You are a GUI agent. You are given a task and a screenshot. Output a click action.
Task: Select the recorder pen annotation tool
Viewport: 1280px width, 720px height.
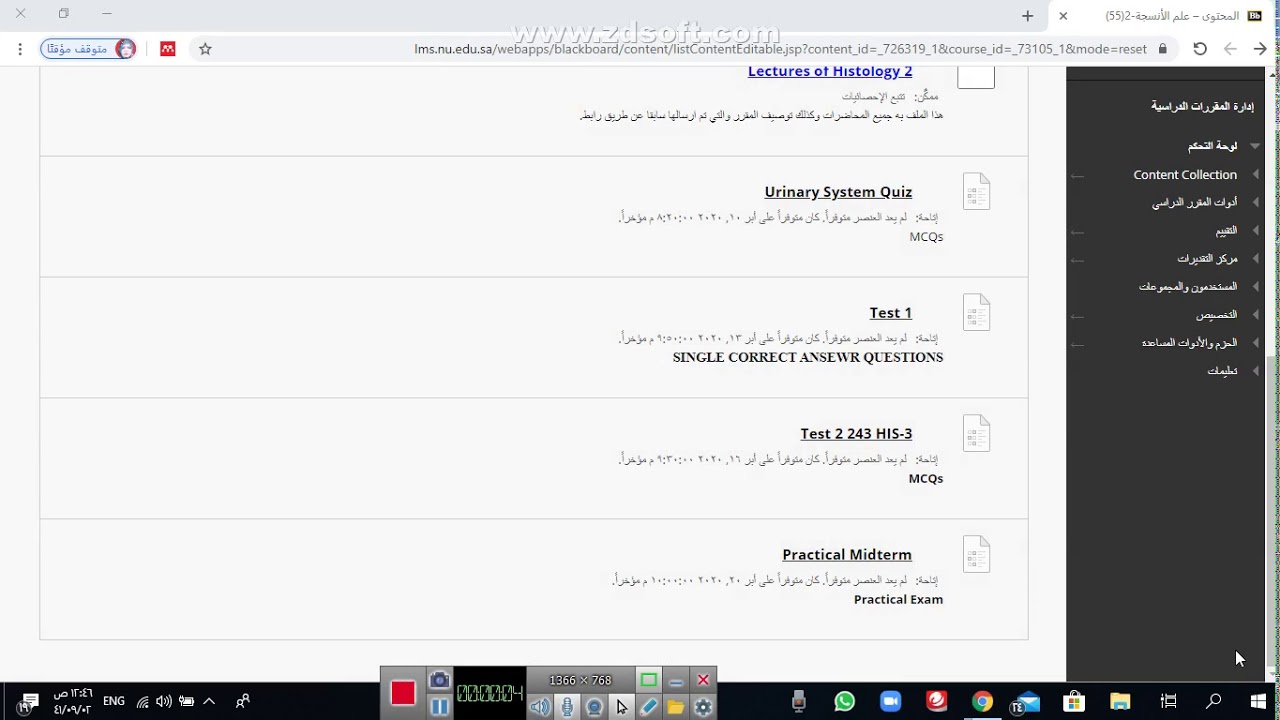tap(648, 707)
